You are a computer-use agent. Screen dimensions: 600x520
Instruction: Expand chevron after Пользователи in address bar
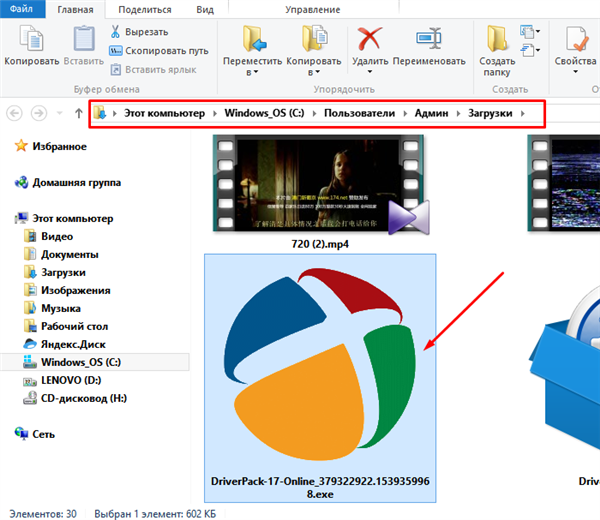(x=405, y=113)
